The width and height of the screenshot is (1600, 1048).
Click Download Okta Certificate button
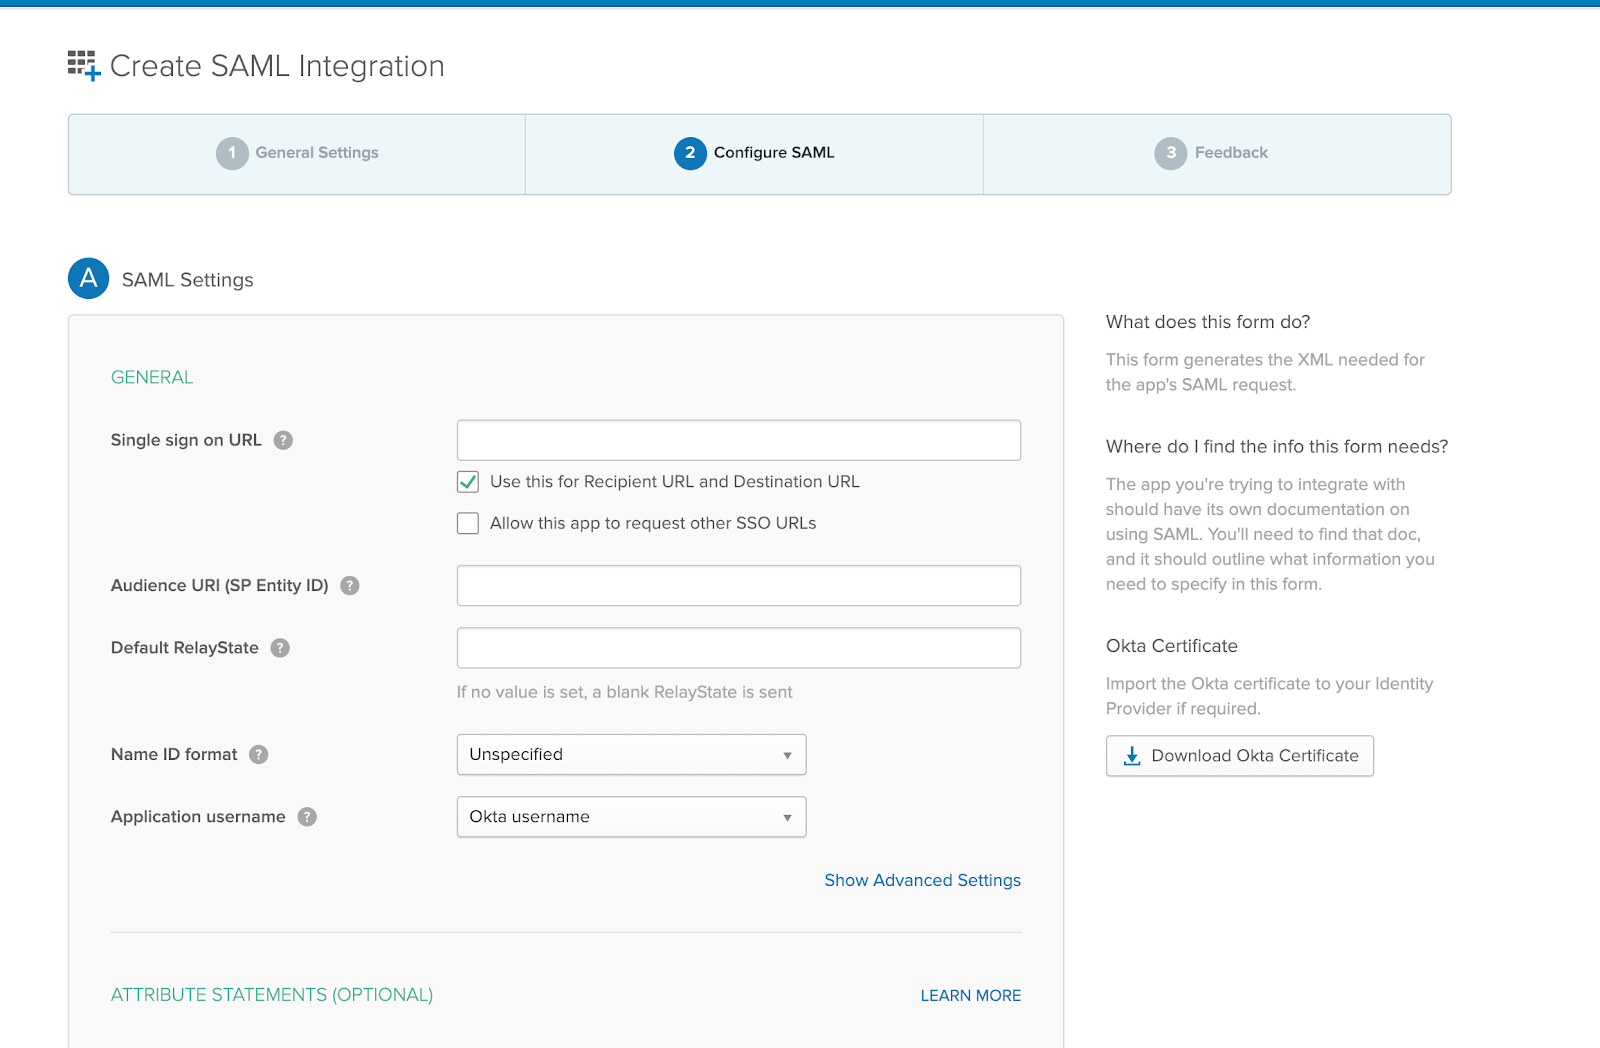coord(1239,756)
